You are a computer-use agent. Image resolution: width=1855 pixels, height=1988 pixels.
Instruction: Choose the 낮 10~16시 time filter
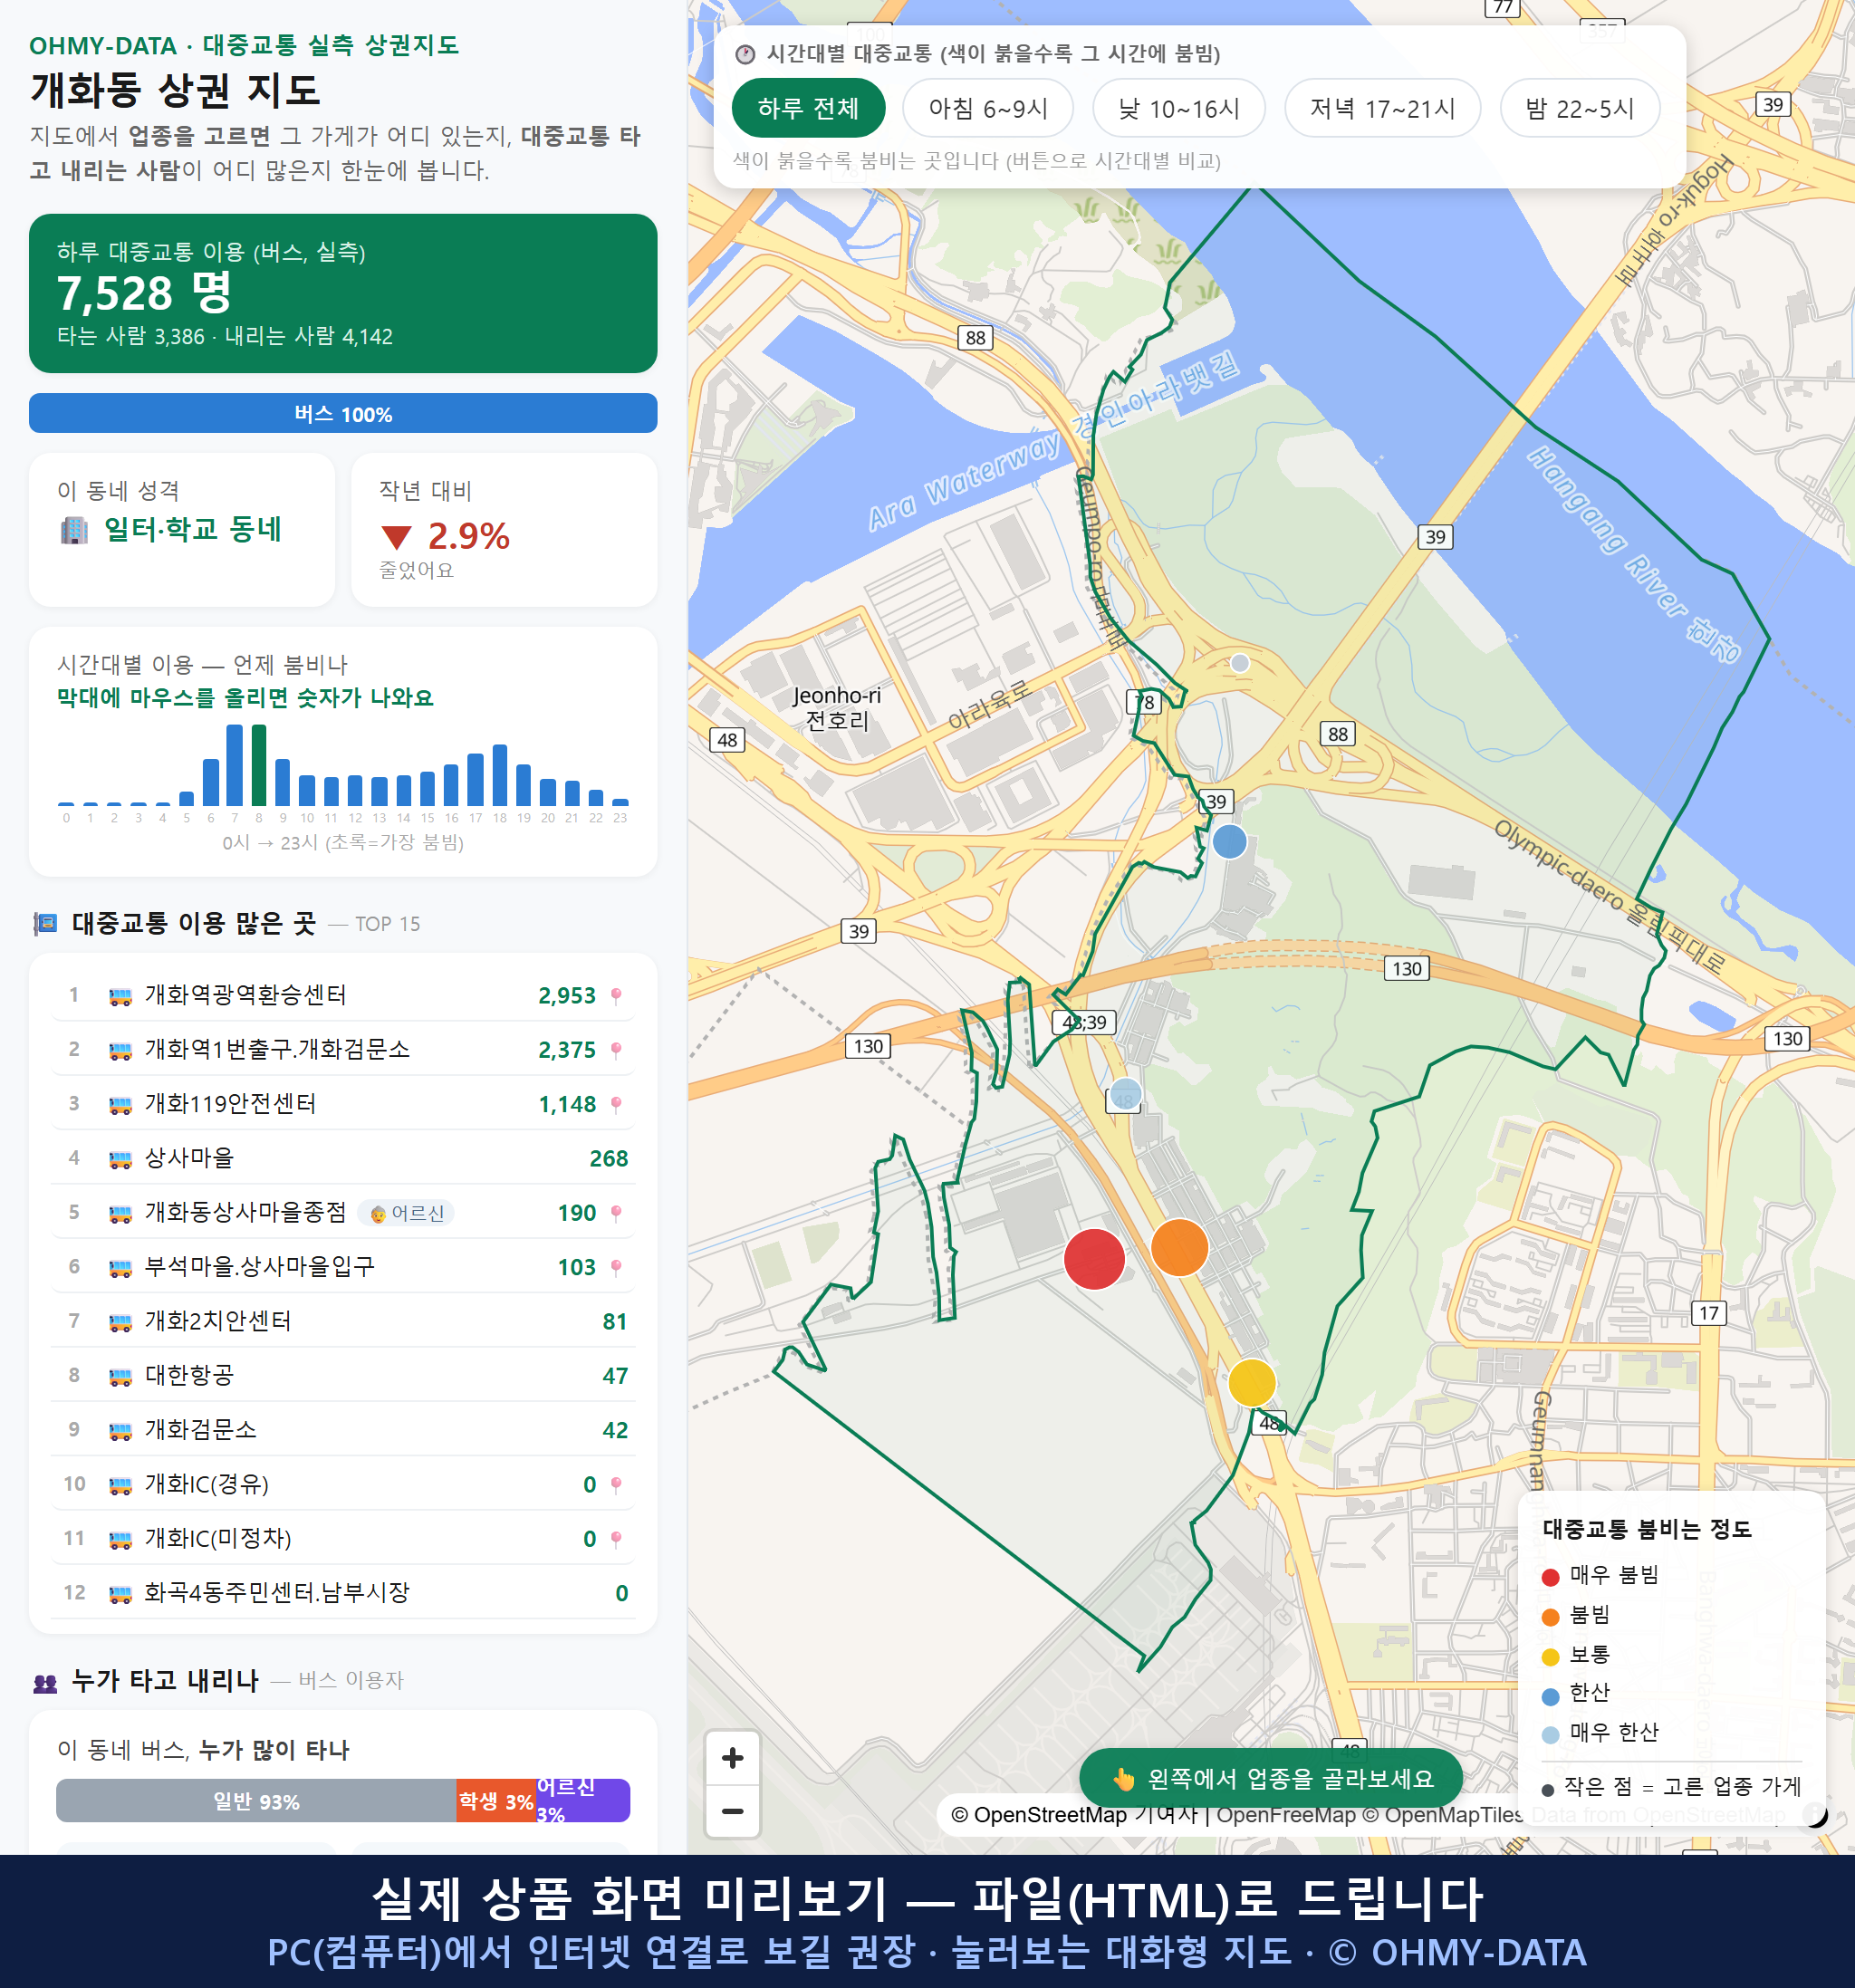[1179, 108]
